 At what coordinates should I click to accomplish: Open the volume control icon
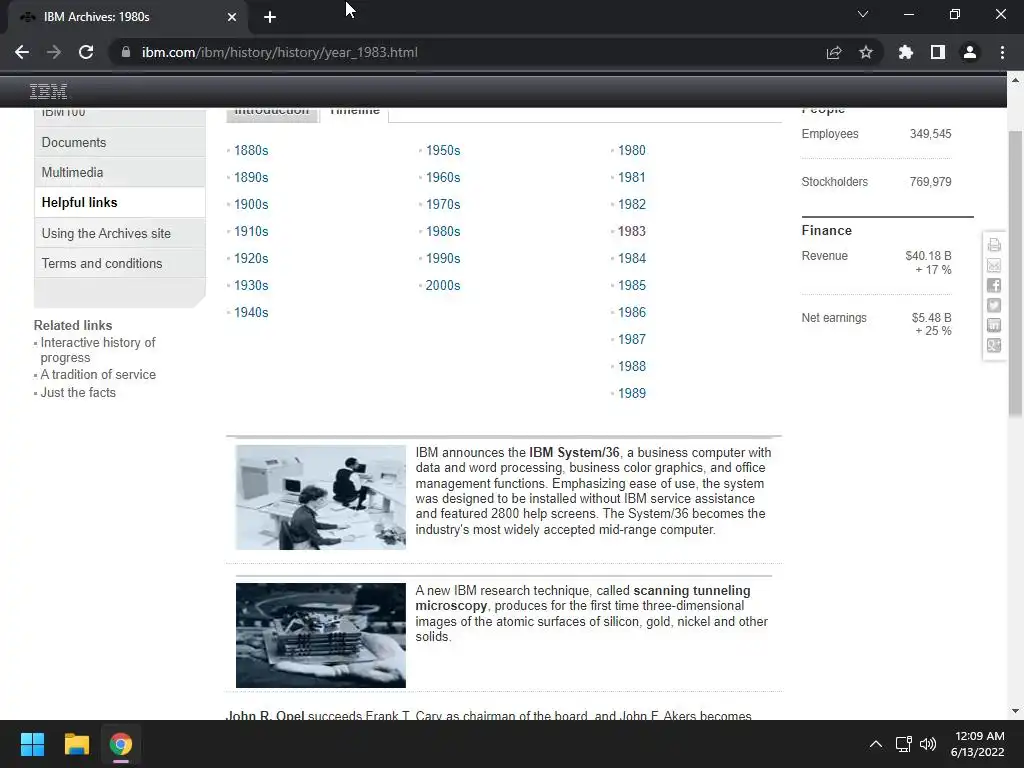click(927, 744)
